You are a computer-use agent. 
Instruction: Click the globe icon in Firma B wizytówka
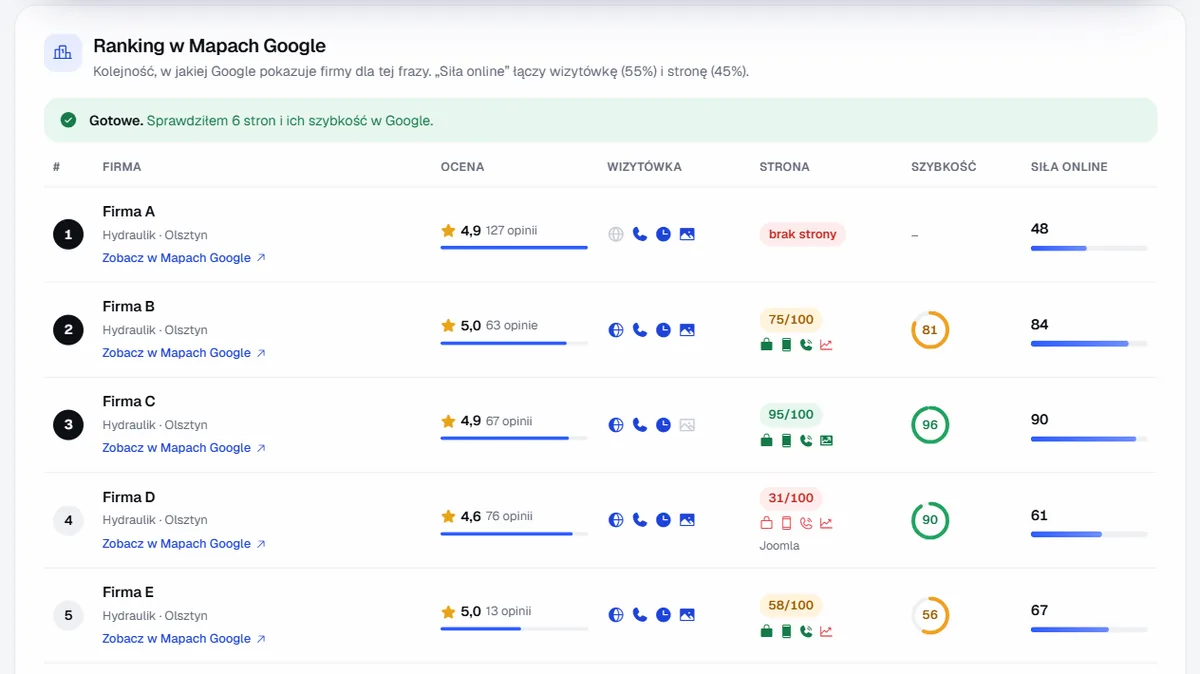[x=616, y=330]
